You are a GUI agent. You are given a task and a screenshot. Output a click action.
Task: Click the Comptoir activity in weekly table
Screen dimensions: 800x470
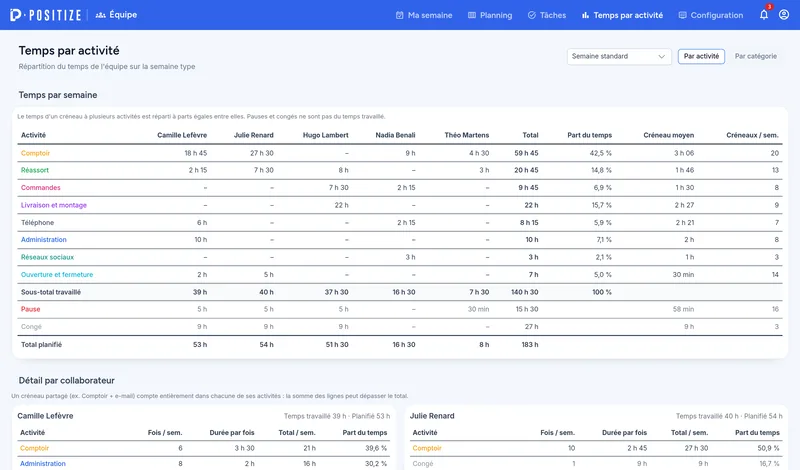(35, 153)
